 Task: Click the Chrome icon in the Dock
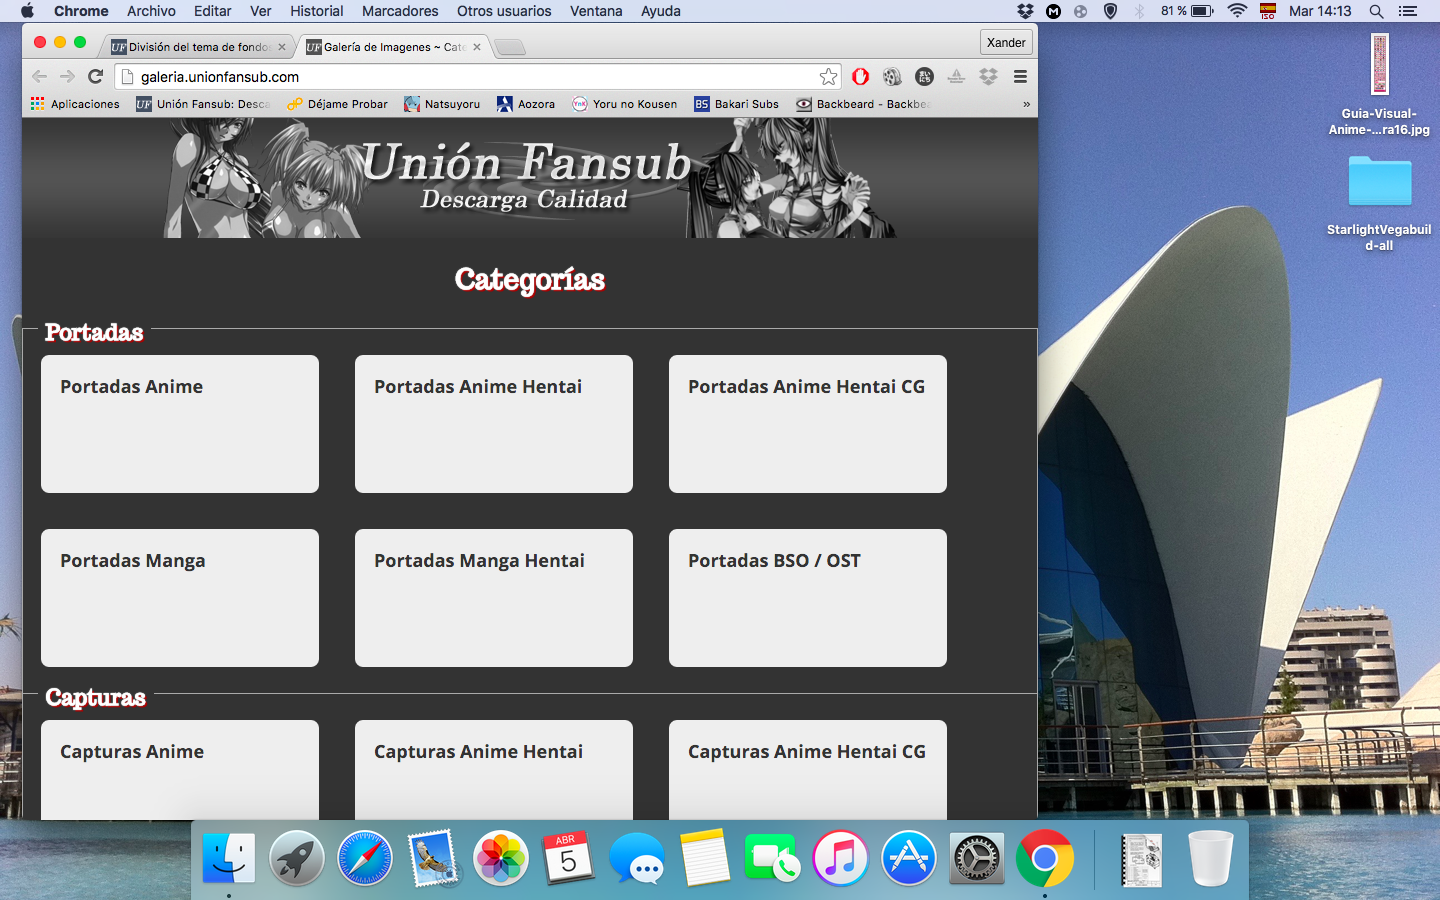(x=1045, y=858)
